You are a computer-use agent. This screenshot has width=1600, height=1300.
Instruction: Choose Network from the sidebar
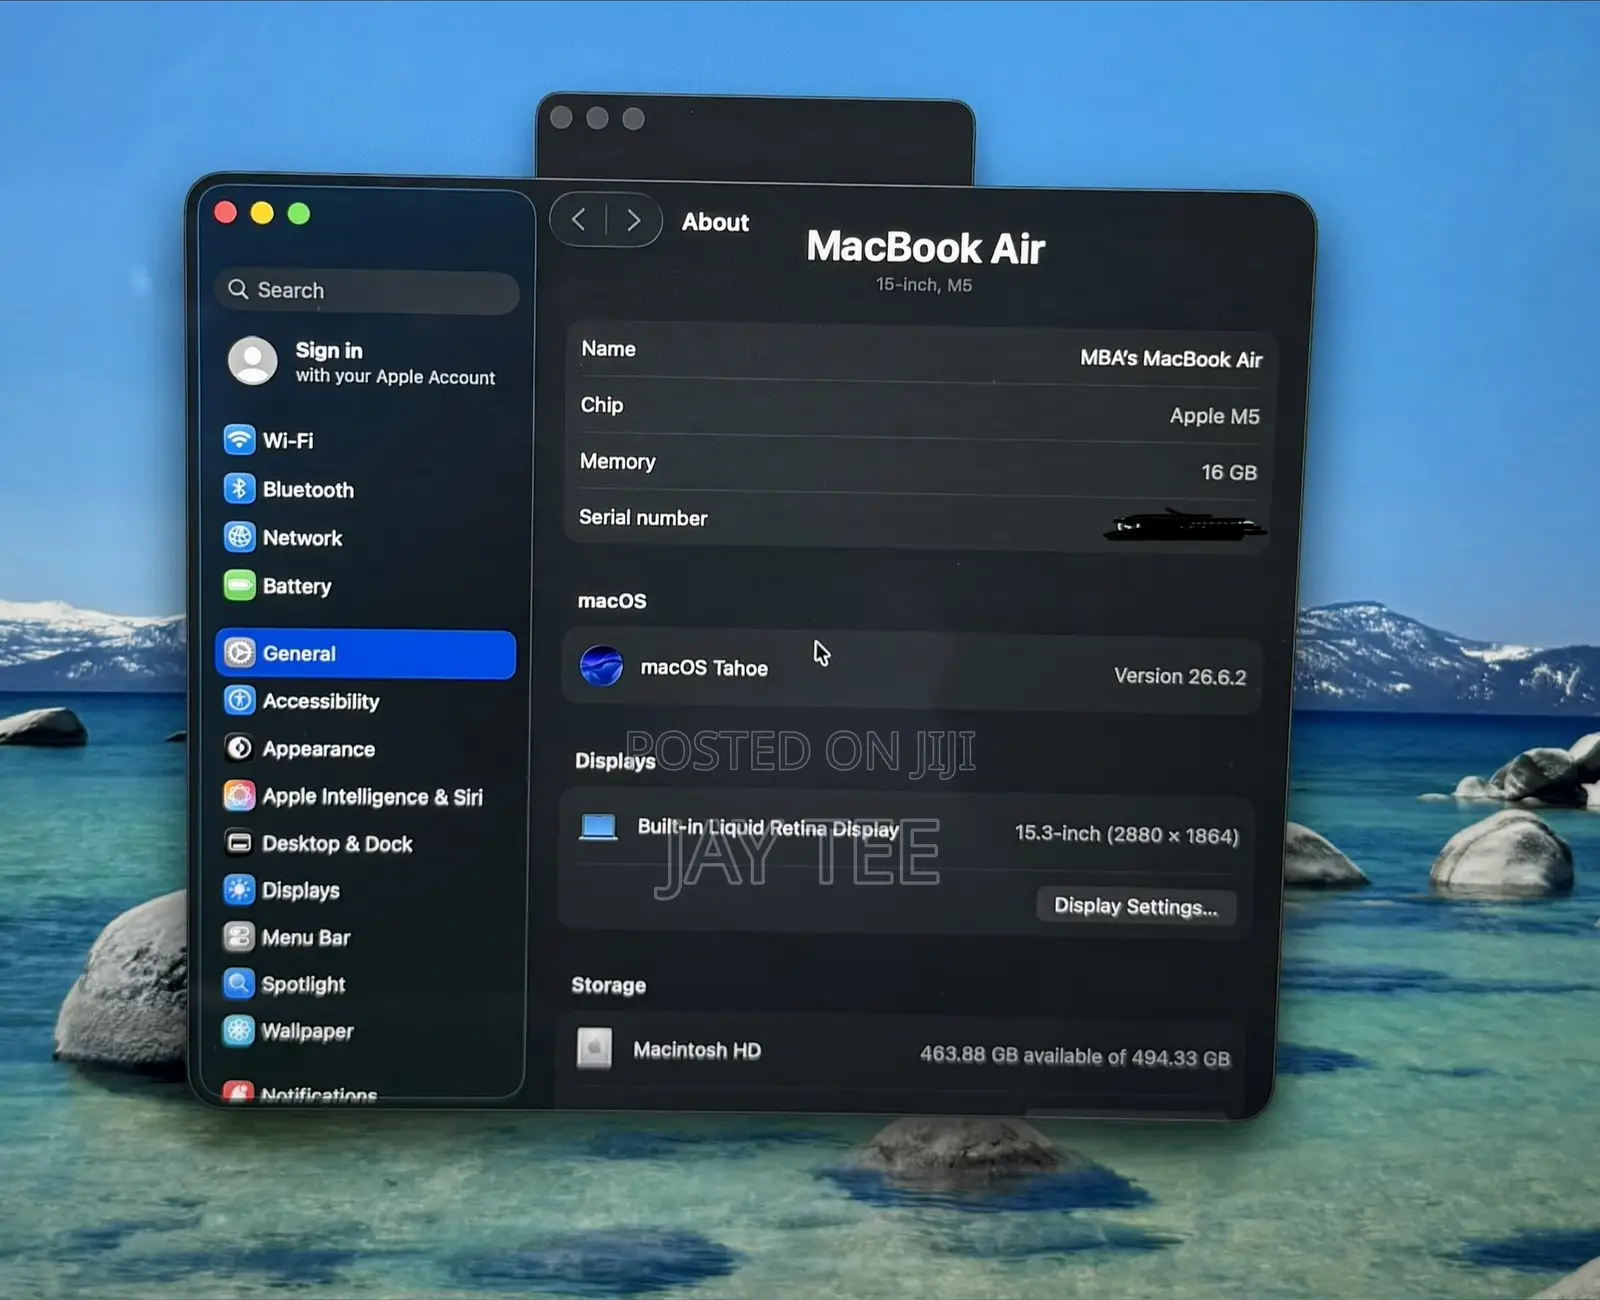367,538
